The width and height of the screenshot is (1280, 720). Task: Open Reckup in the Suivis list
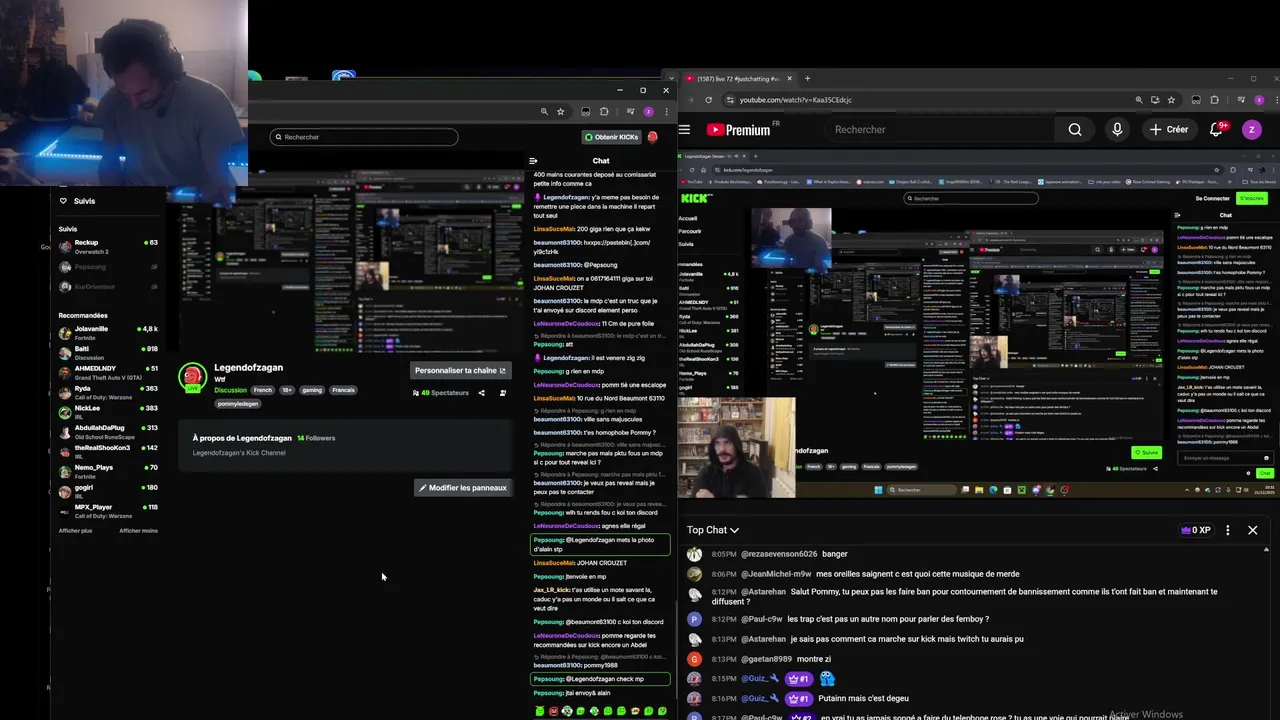(x=108, y=246)
